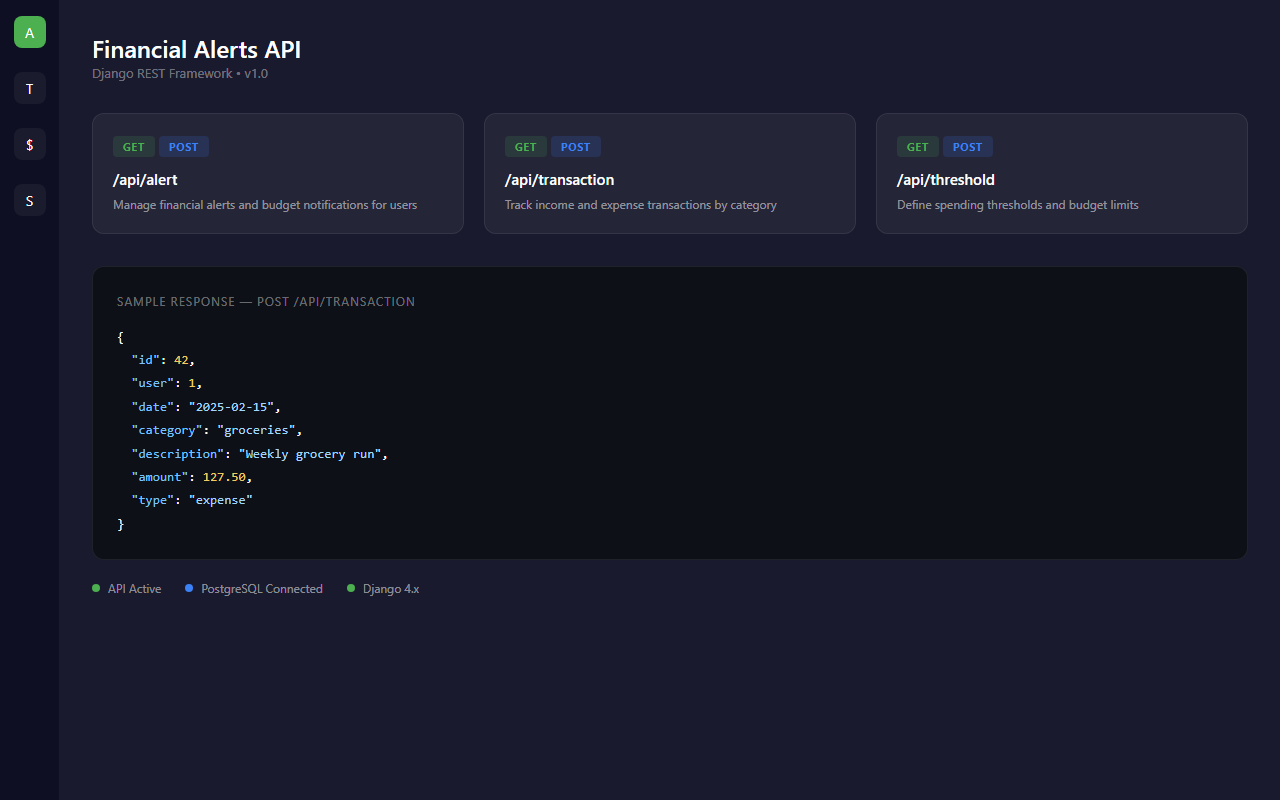Click the green dot next to API Active
Viewport: 1280px width, 800px height.
click(96, 588)
